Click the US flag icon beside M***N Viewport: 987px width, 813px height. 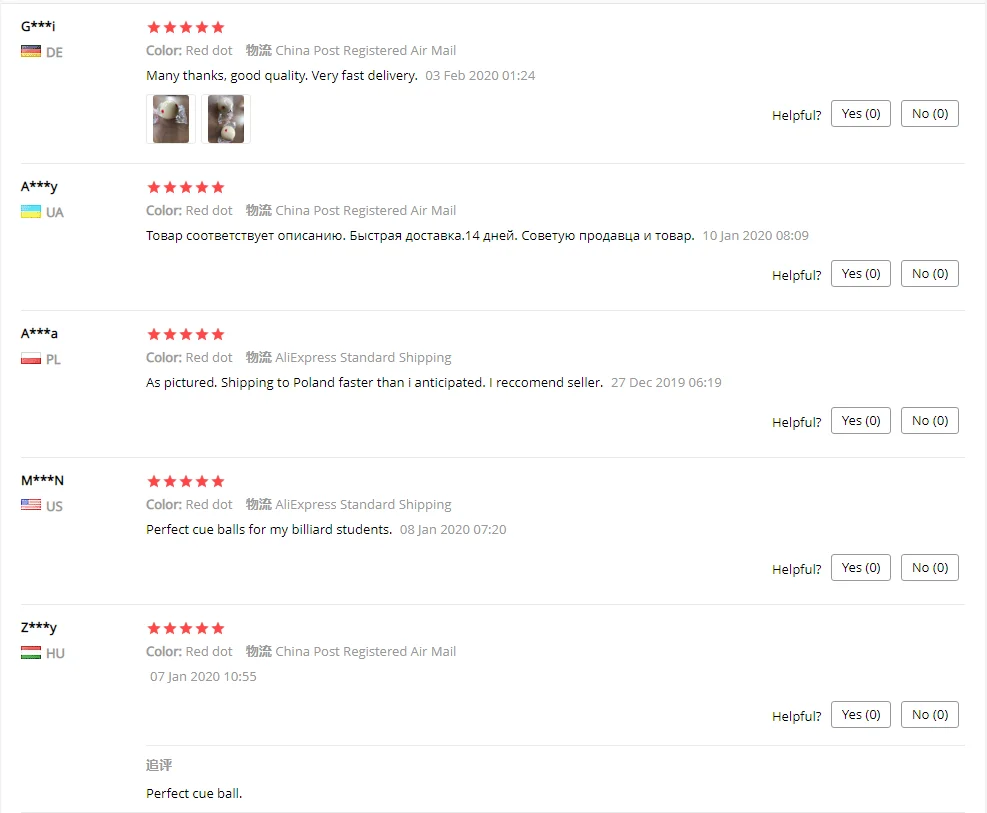31,505
